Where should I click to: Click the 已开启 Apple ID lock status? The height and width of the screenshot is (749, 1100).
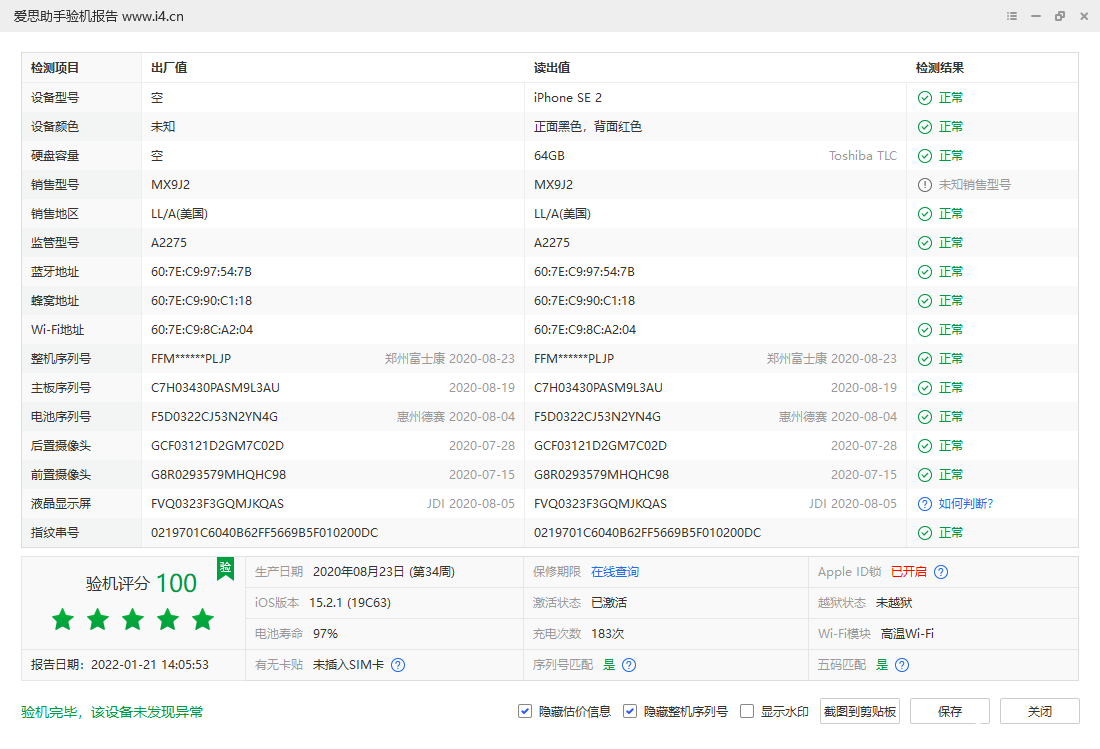click(x=908, y=572)
